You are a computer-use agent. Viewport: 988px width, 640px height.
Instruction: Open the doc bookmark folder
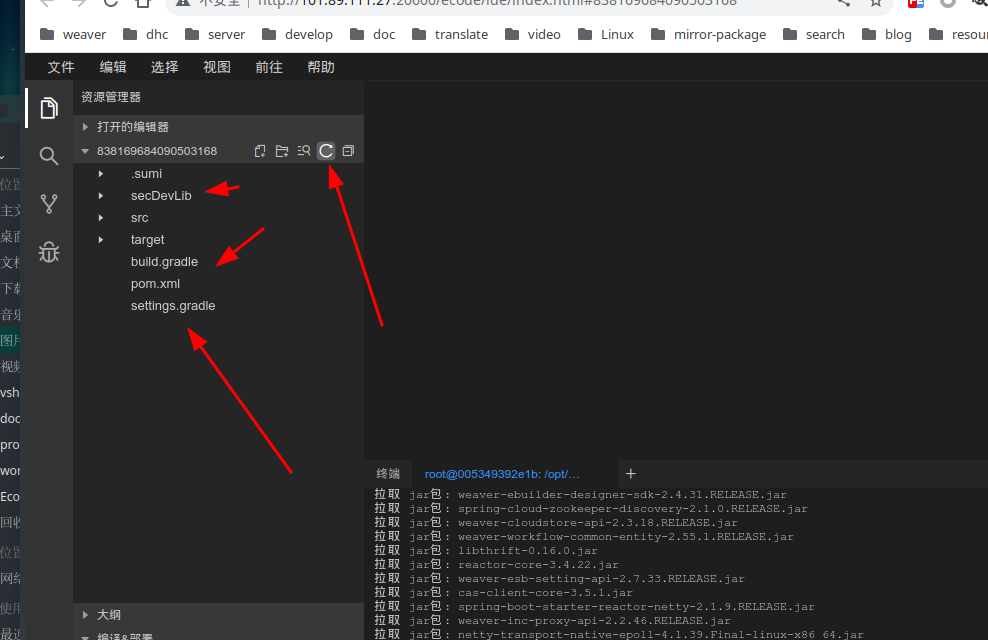(x=372, y=35)
